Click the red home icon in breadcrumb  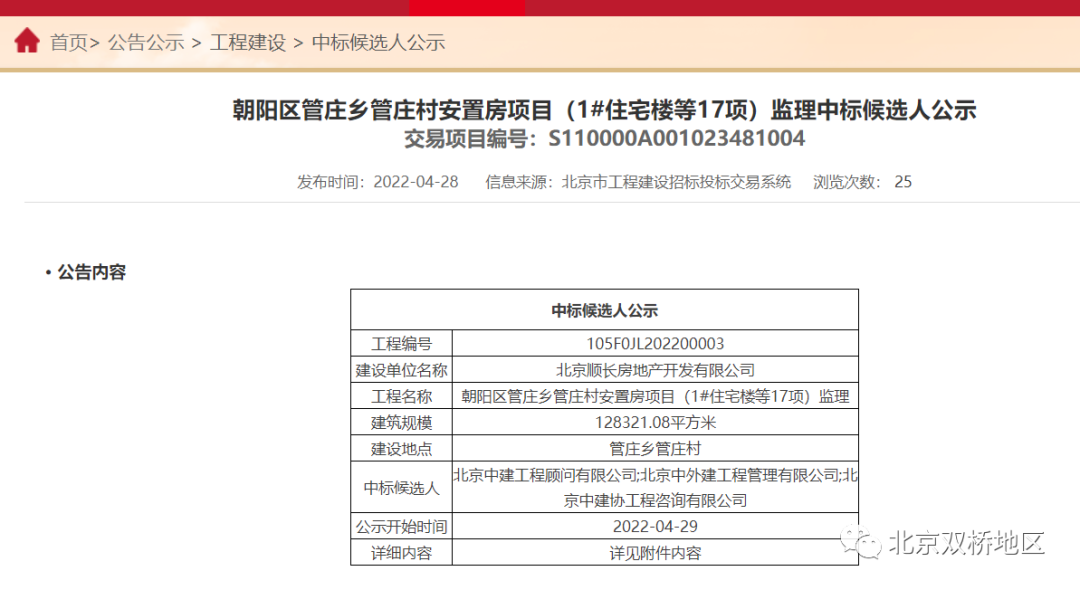[27, 41]
